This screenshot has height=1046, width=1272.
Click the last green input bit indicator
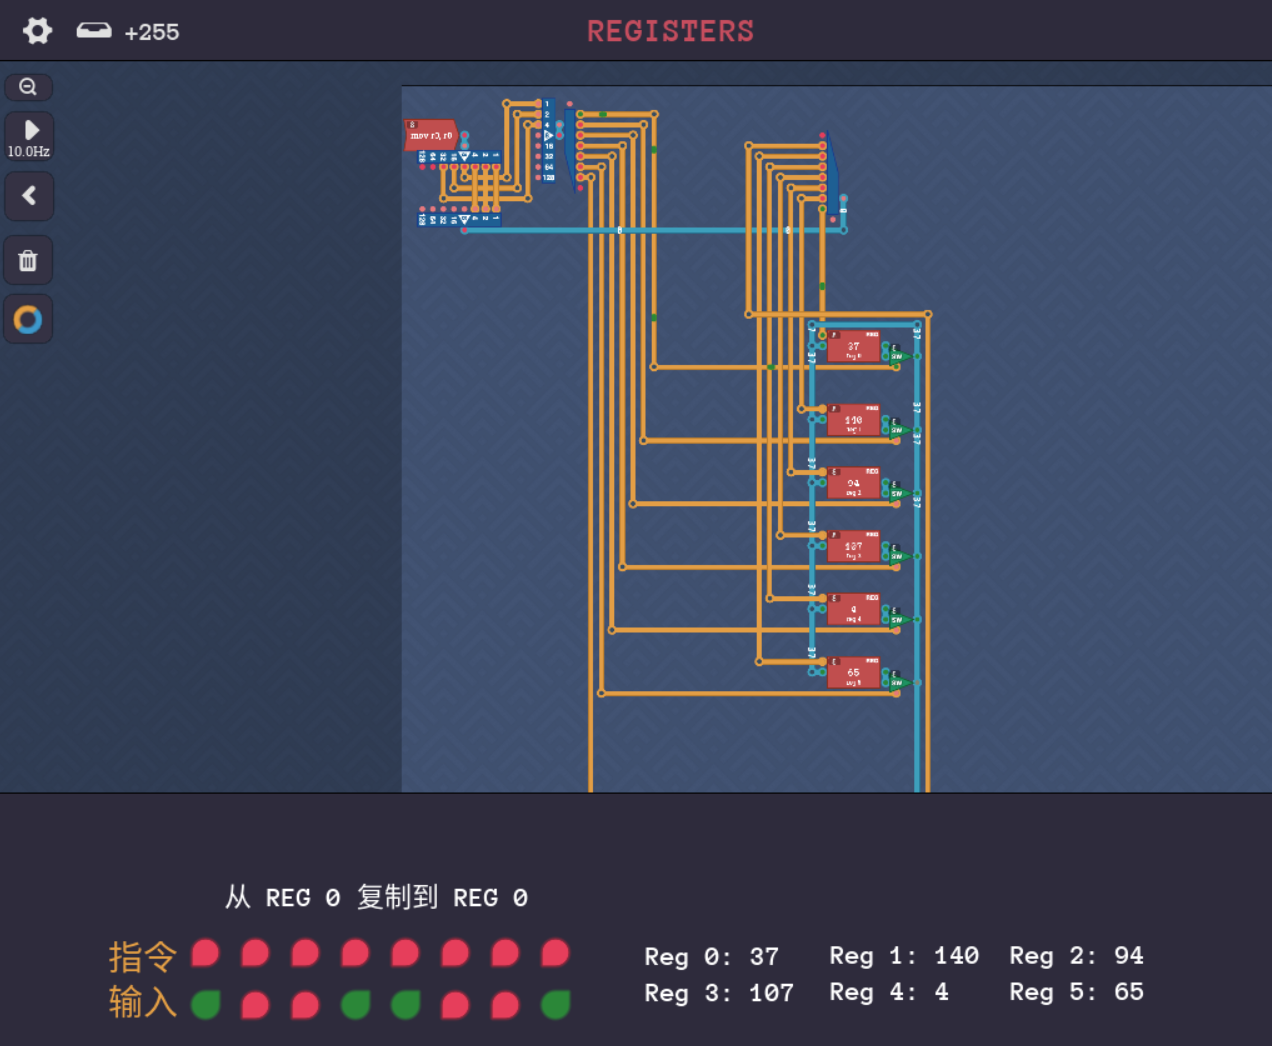(x=556, y=1004)
